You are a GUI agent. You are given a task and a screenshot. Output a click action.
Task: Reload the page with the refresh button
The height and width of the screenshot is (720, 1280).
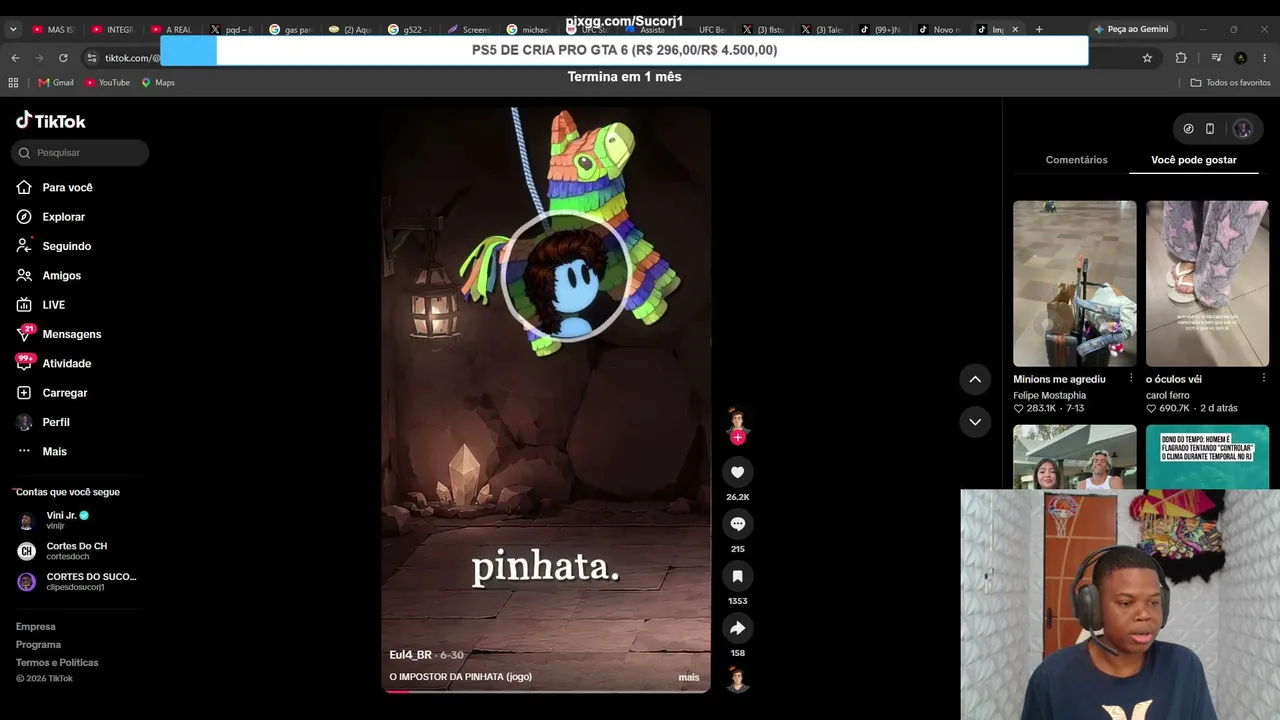tap(63, 58)
